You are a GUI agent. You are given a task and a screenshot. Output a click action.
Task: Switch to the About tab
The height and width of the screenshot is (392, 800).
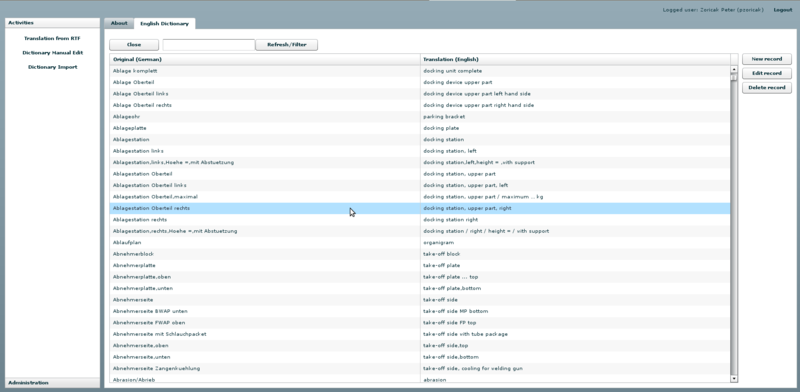coord(119,23)
